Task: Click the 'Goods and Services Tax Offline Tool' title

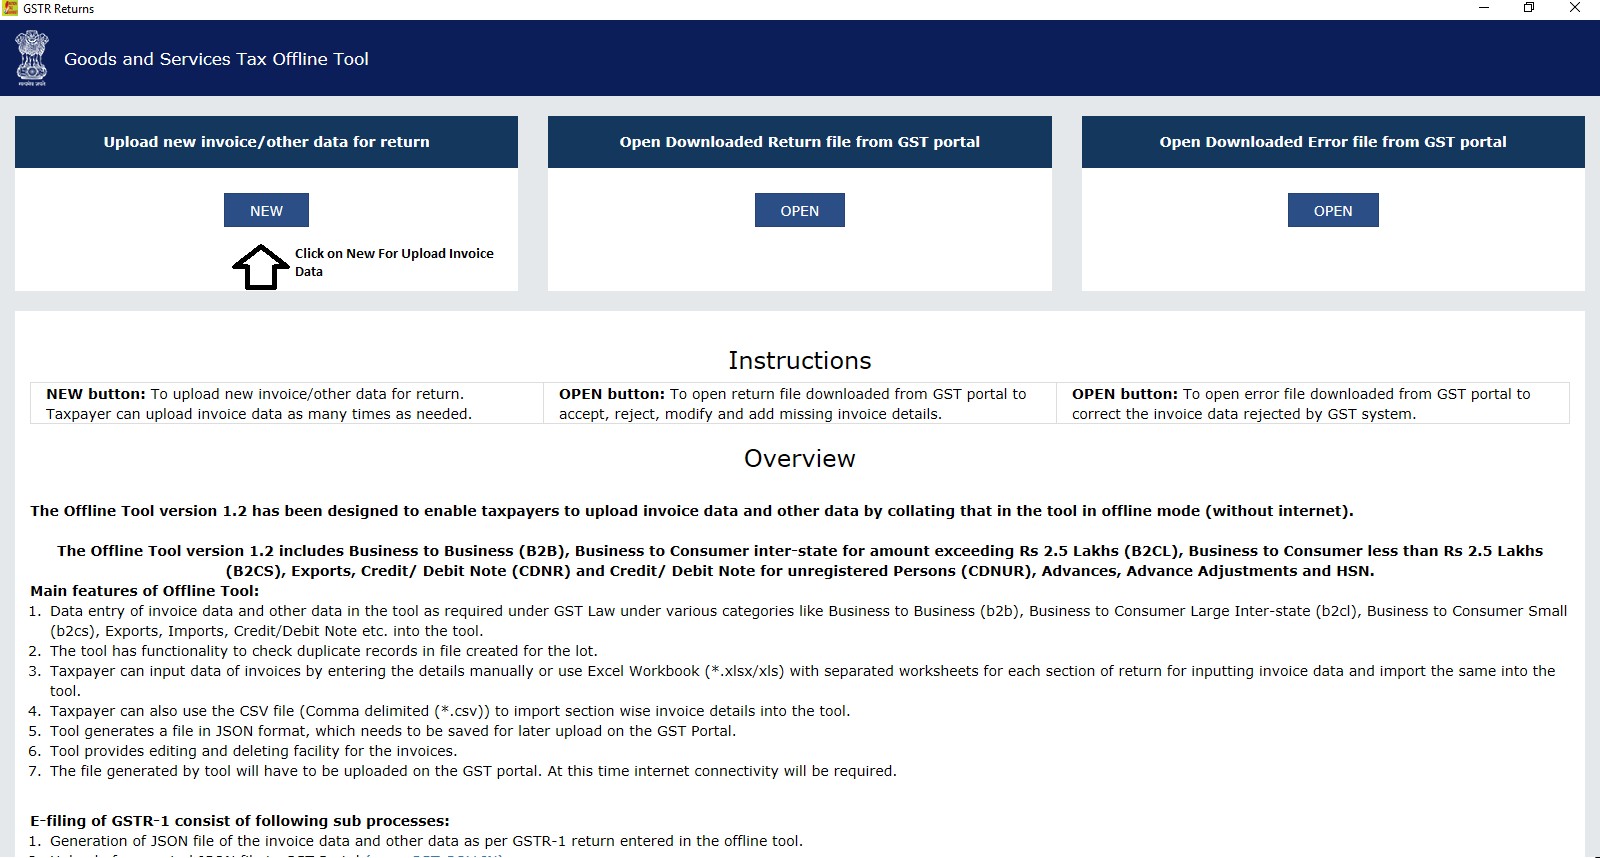Action: [216, 59]
